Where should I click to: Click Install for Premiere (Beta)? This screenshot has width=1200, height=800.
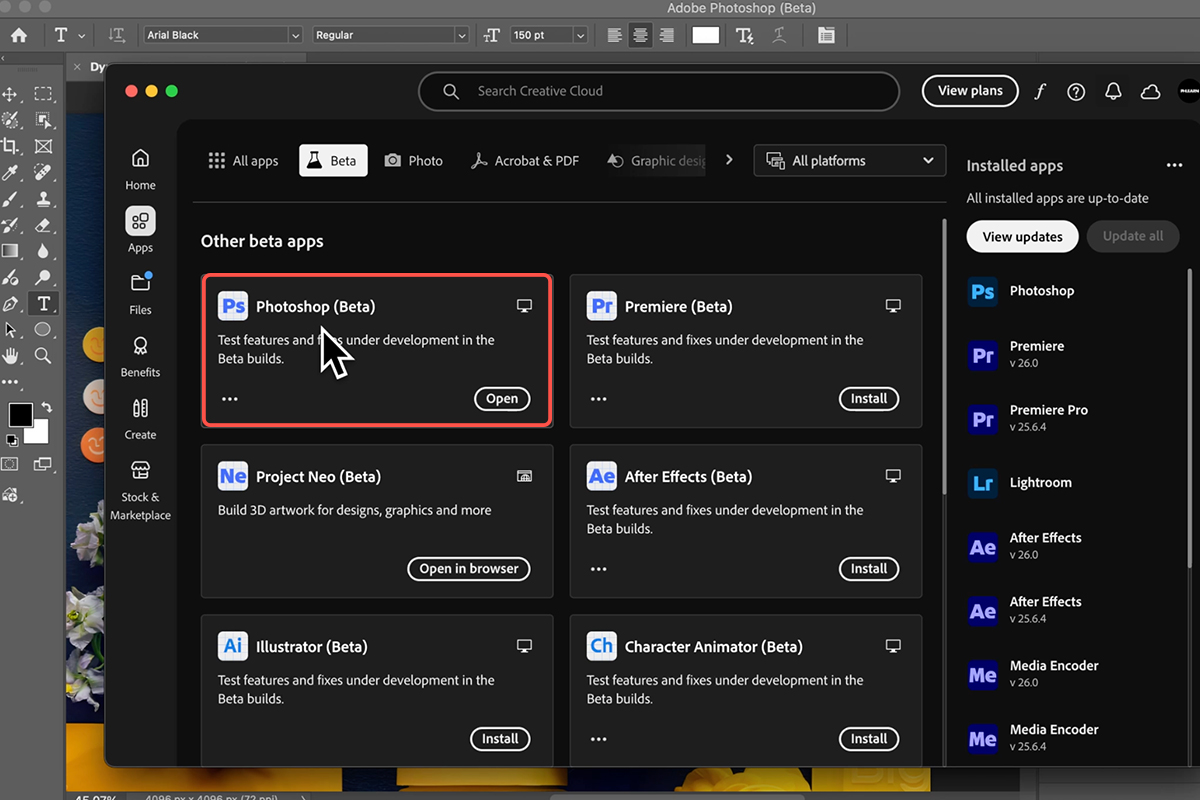point(868,398)
